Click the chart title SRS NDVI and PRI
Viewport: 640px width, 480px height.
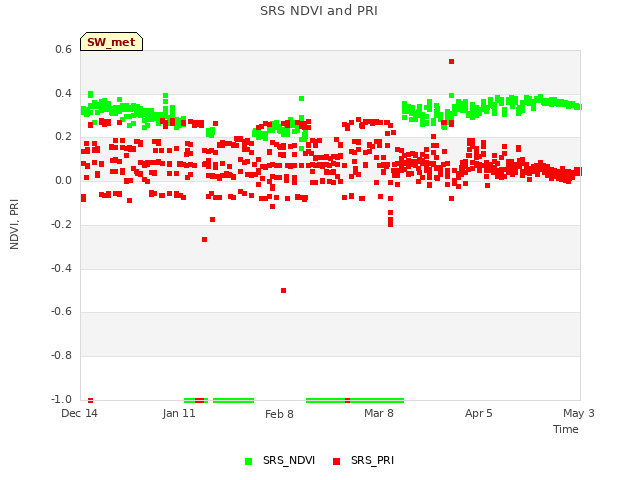coord(319,11)
